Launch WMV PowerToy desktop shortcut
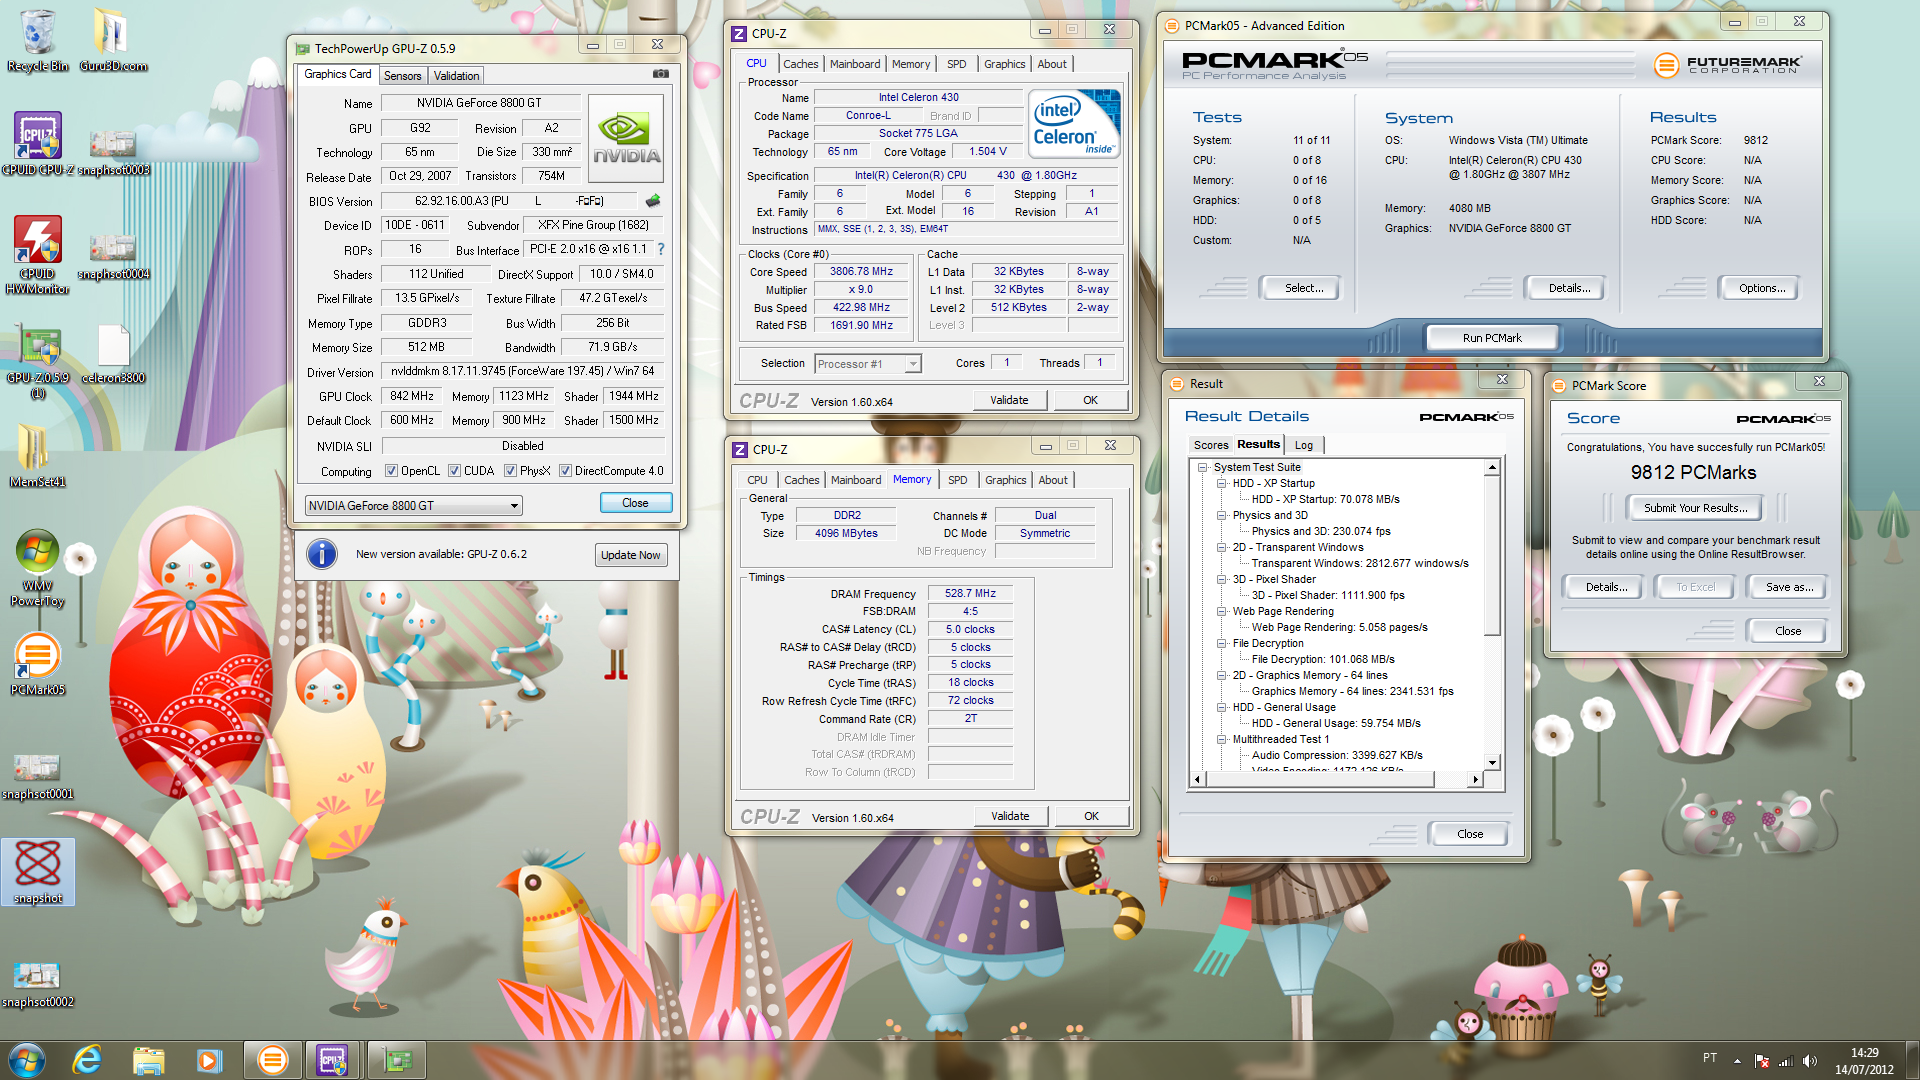The image size is (1920, 1080). [37, 567]
